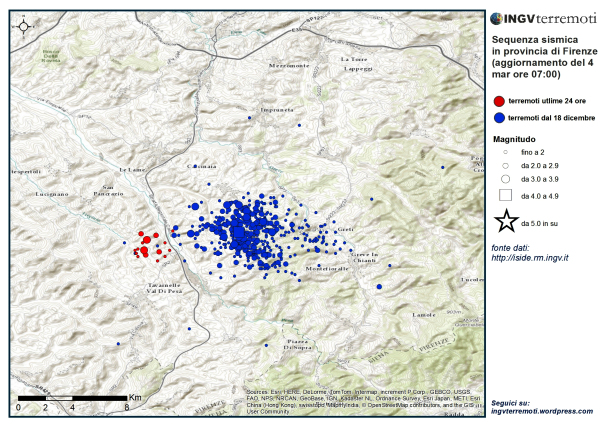The height and width of the screenshot is (427, 604).
Task: Select the square symbol for magnitude 4.0–4.9
Action: point(506,194)
